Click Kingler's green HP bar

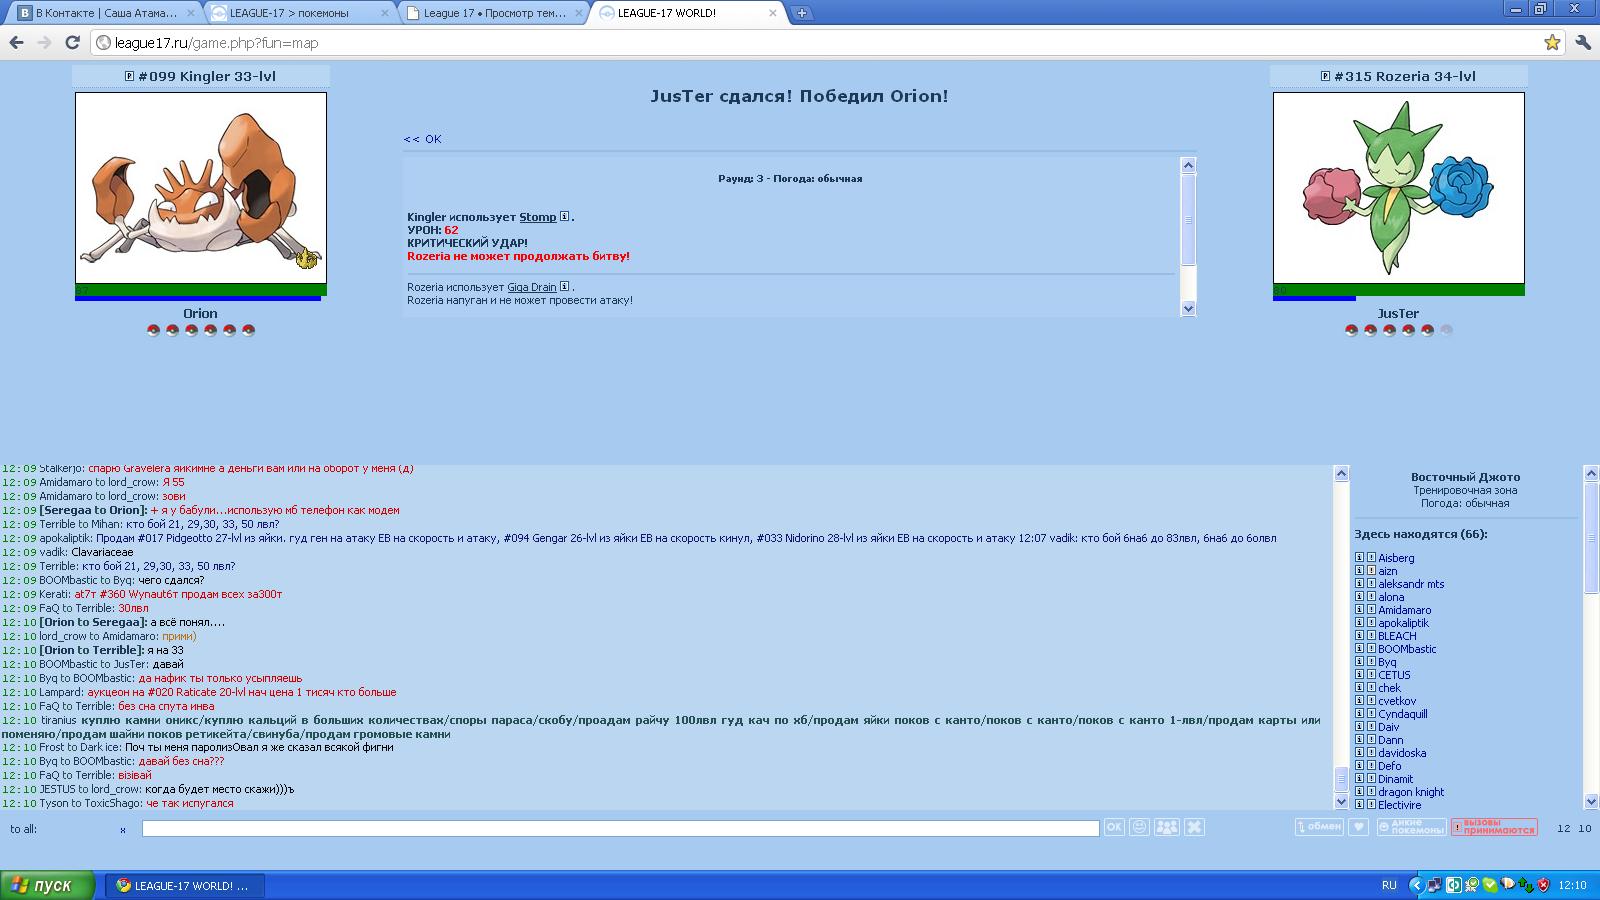click(201, 290)
